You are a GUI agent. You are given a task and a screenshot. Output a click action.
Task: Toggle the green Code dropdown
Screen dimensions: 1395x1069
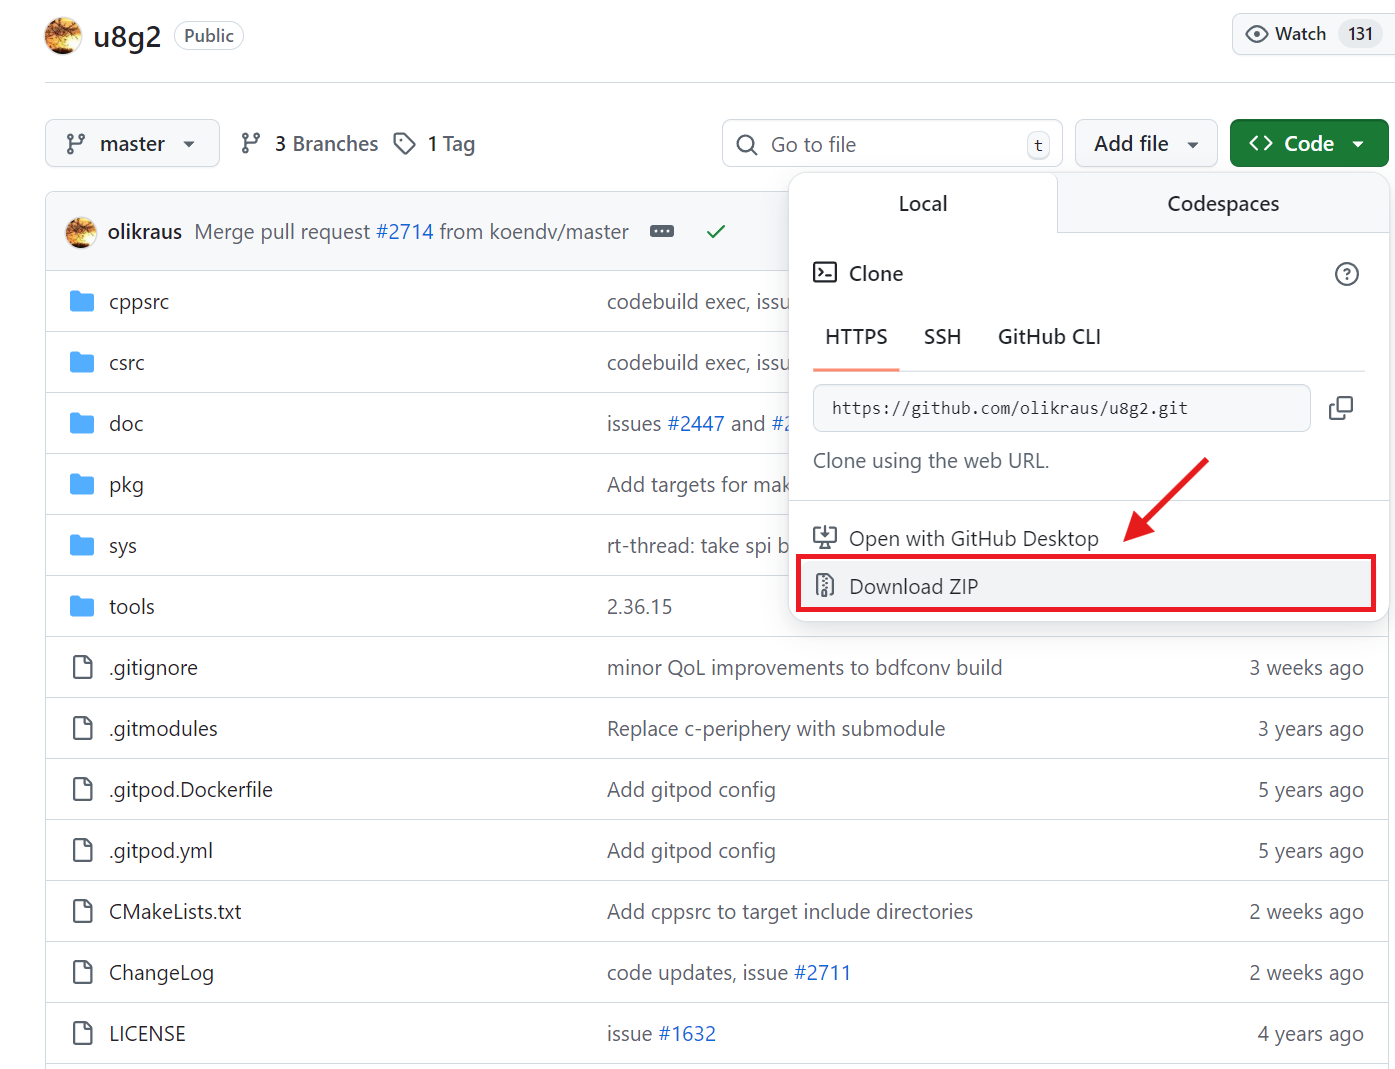tap(1309, 144)
